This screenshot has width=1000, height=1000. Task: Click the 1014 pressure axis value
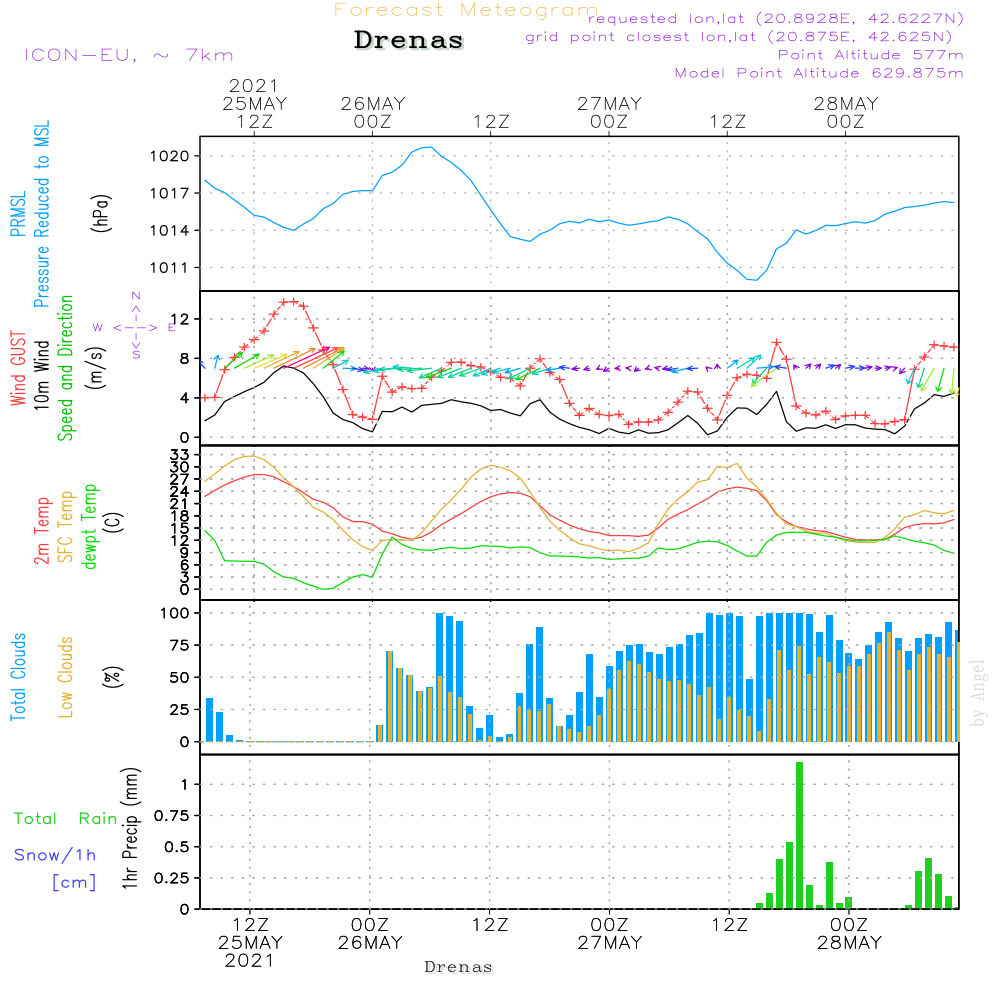point(170,231)
